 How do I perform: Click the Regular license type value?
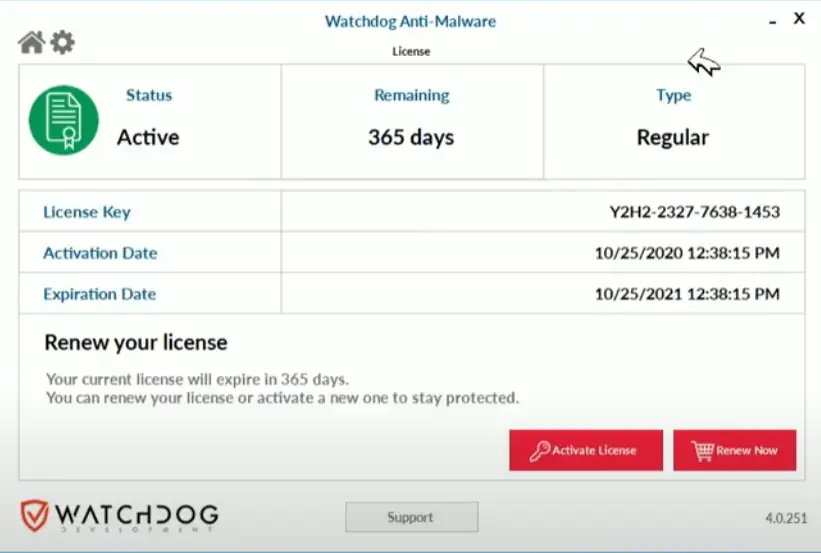(x=673, y=137)
